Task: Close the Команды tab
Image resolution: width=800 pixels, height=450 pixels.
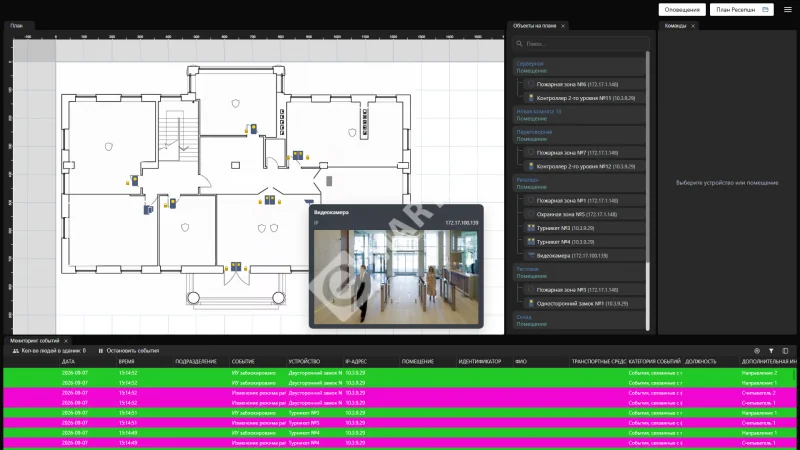Action: [x=693, y=26]
